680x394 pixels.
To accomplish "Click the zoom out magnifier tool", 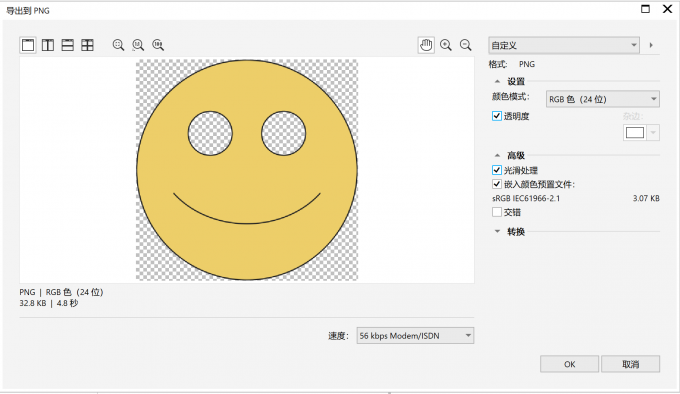I will [466, 45].
